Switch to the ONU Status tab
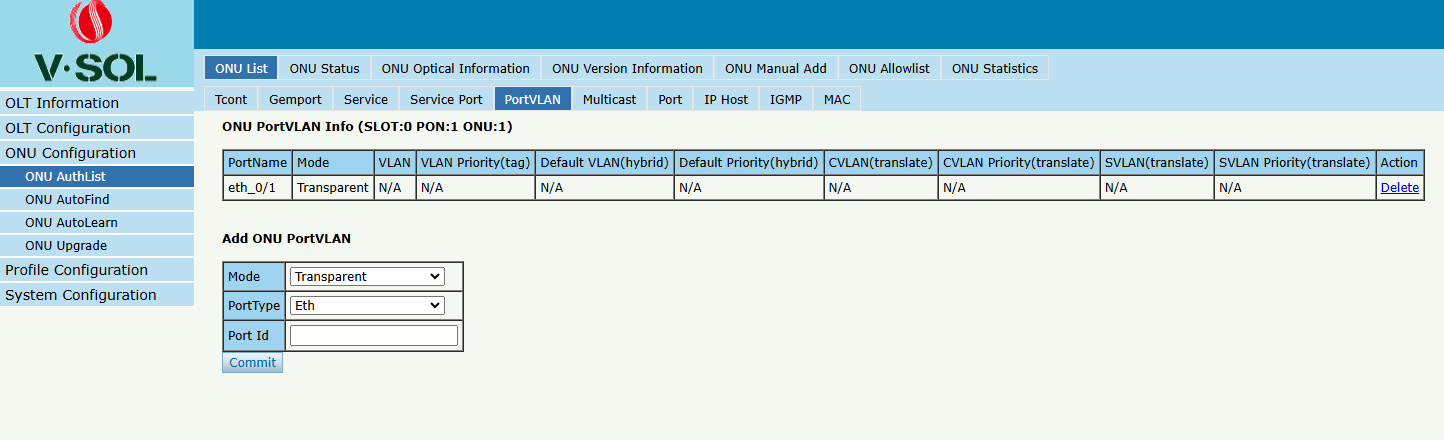The image size is (1444, 440). 324,68
